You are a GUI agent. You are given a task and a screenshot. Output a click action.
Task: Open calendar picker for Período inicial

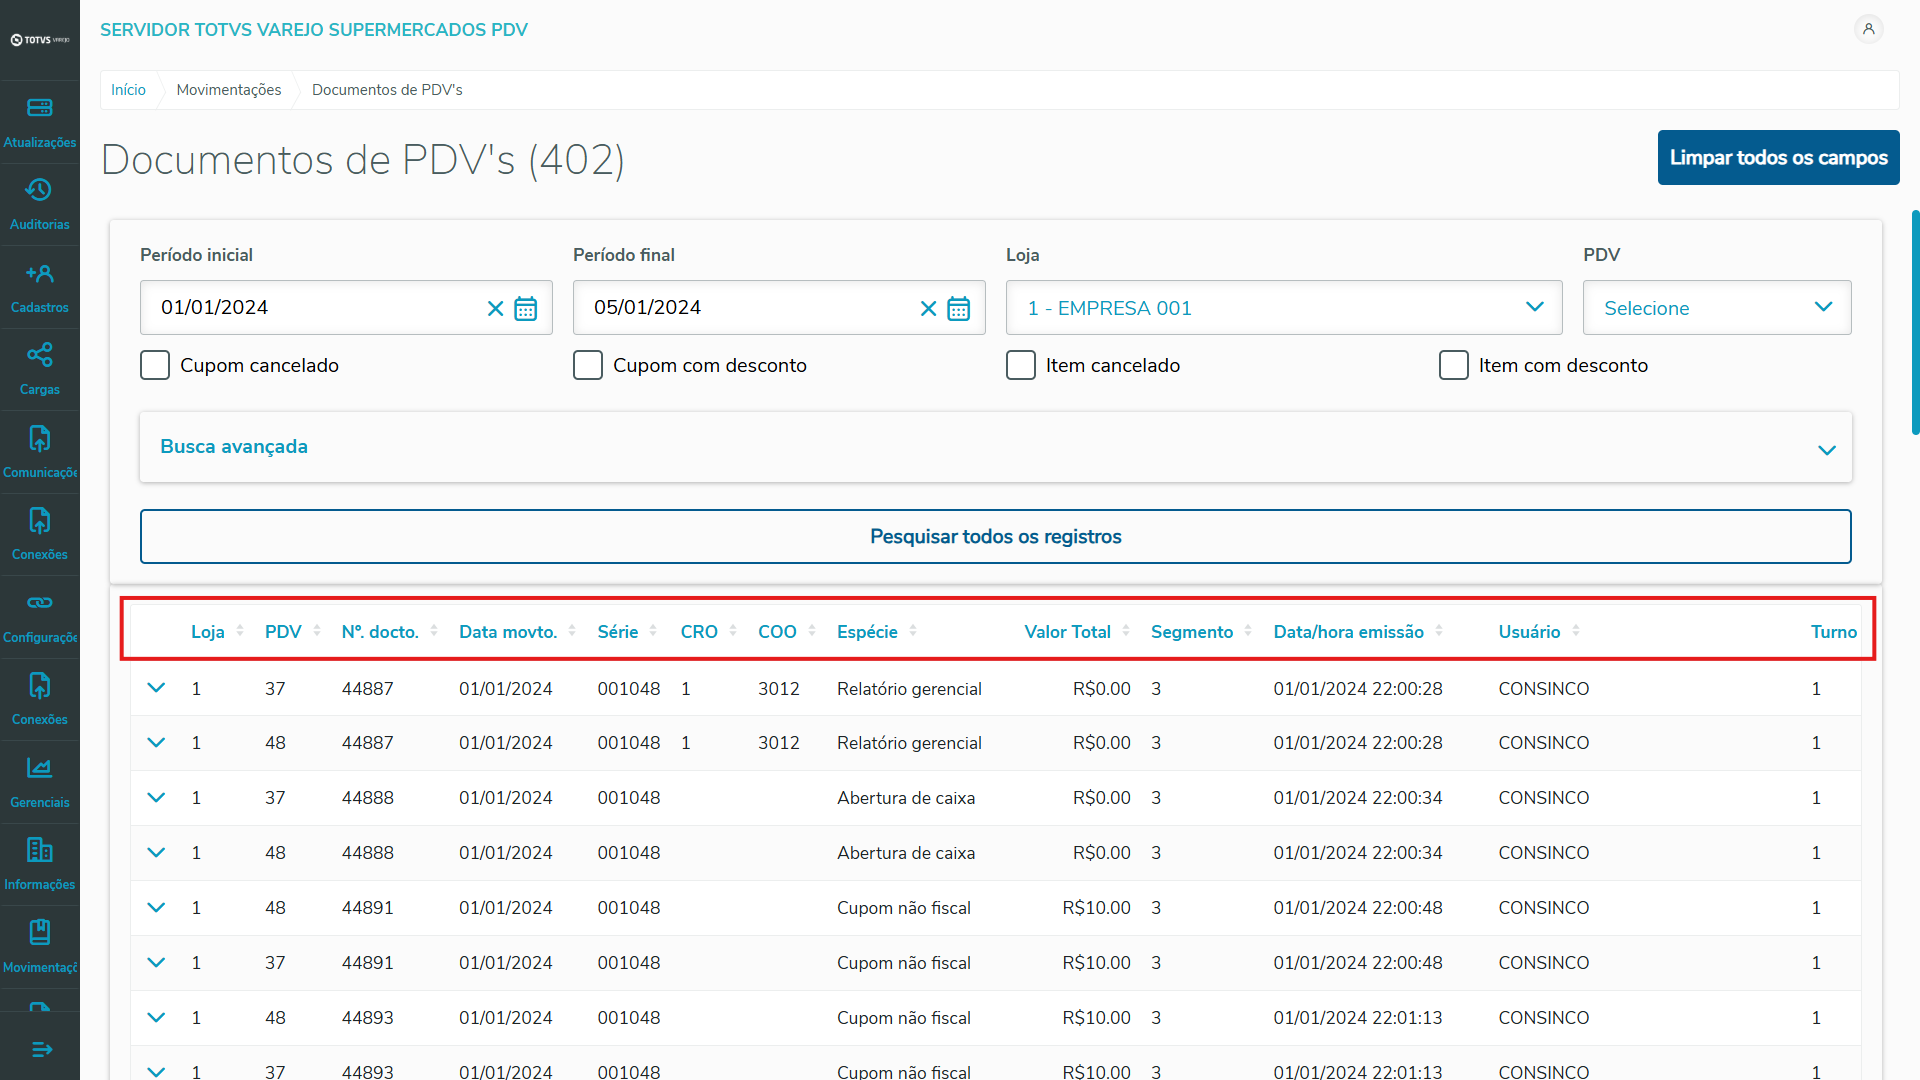coord(526,308)
